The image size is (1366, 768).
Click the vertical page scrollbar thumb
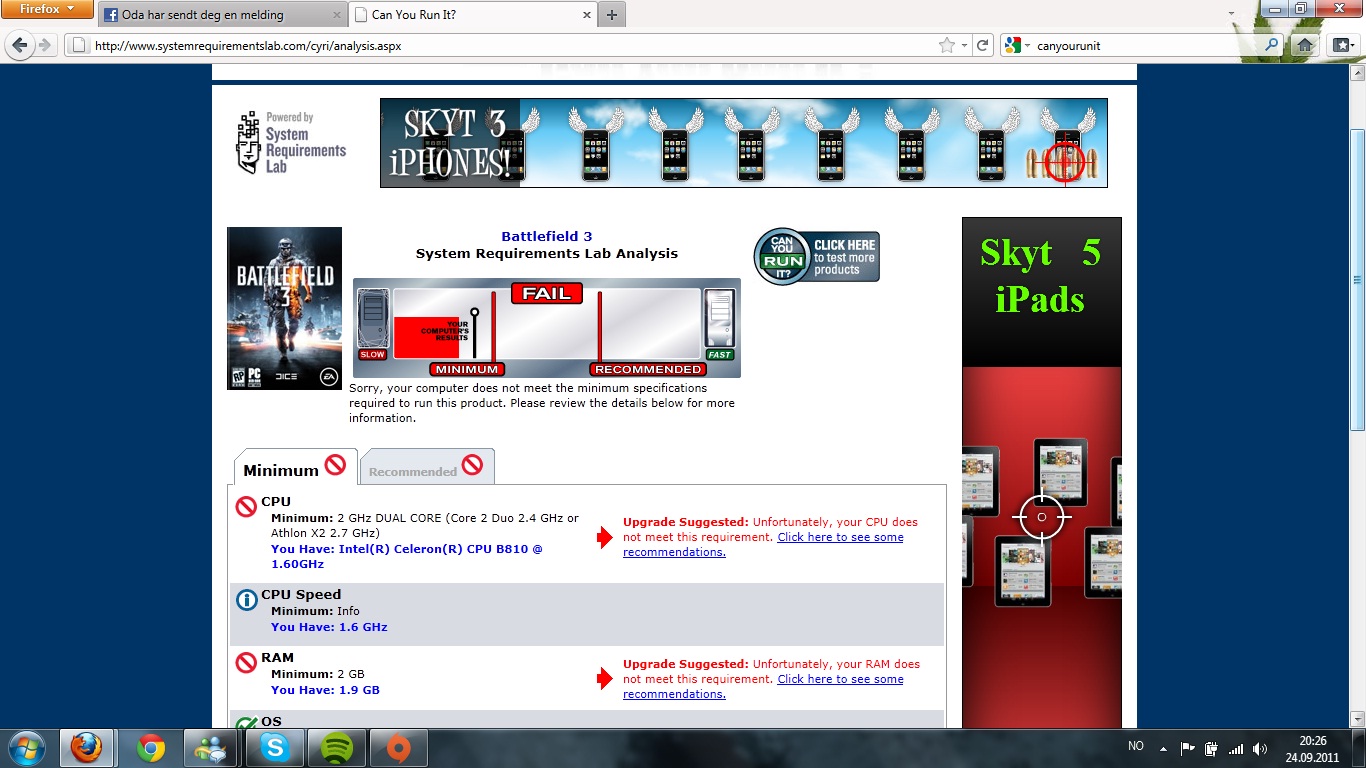pyautogui.click(x=1357, y=280)
